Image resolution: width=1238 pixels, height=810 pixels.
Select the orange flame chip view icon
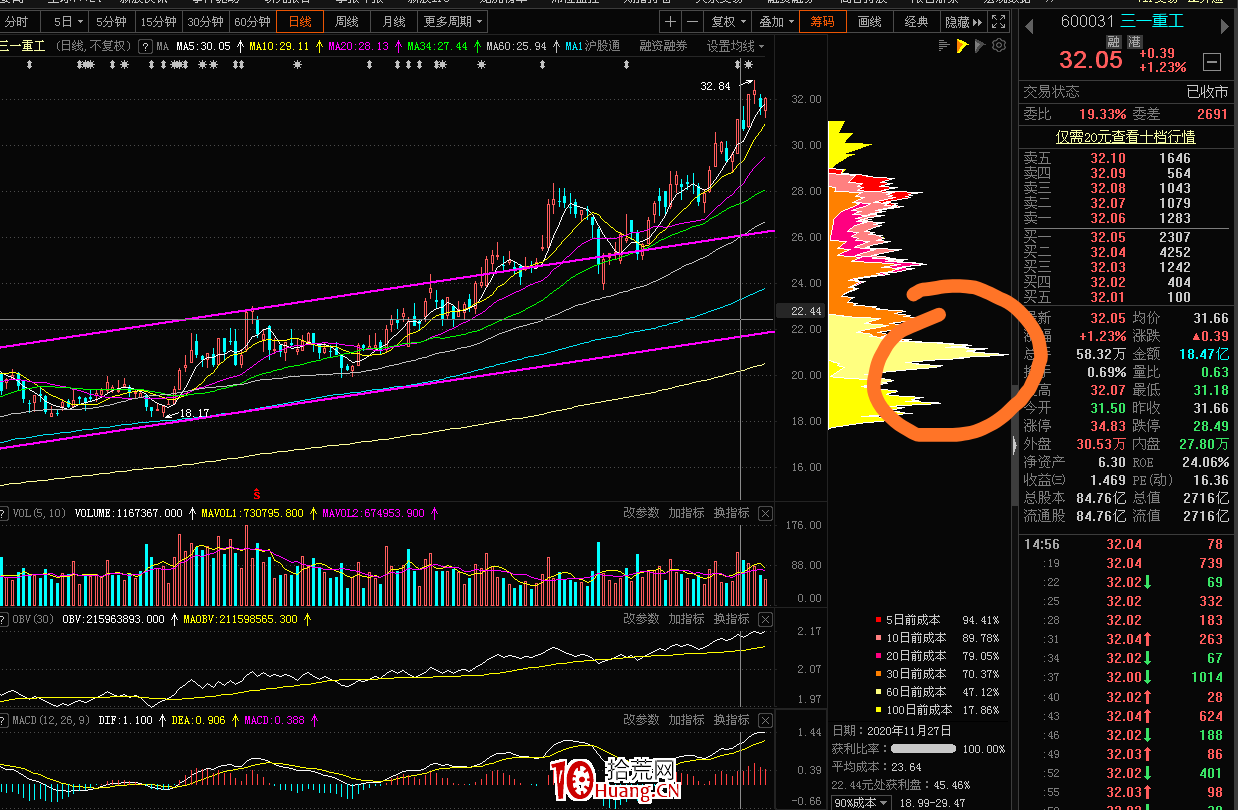click(962, 46)
